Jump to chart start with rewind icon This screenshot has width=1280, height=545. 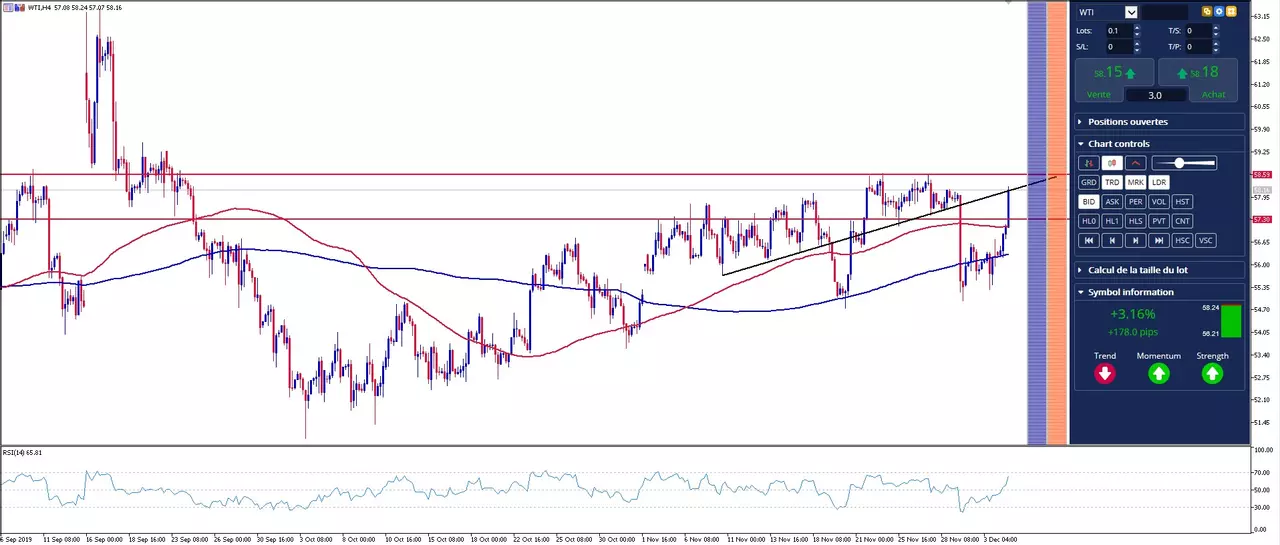coord(1088,240)
